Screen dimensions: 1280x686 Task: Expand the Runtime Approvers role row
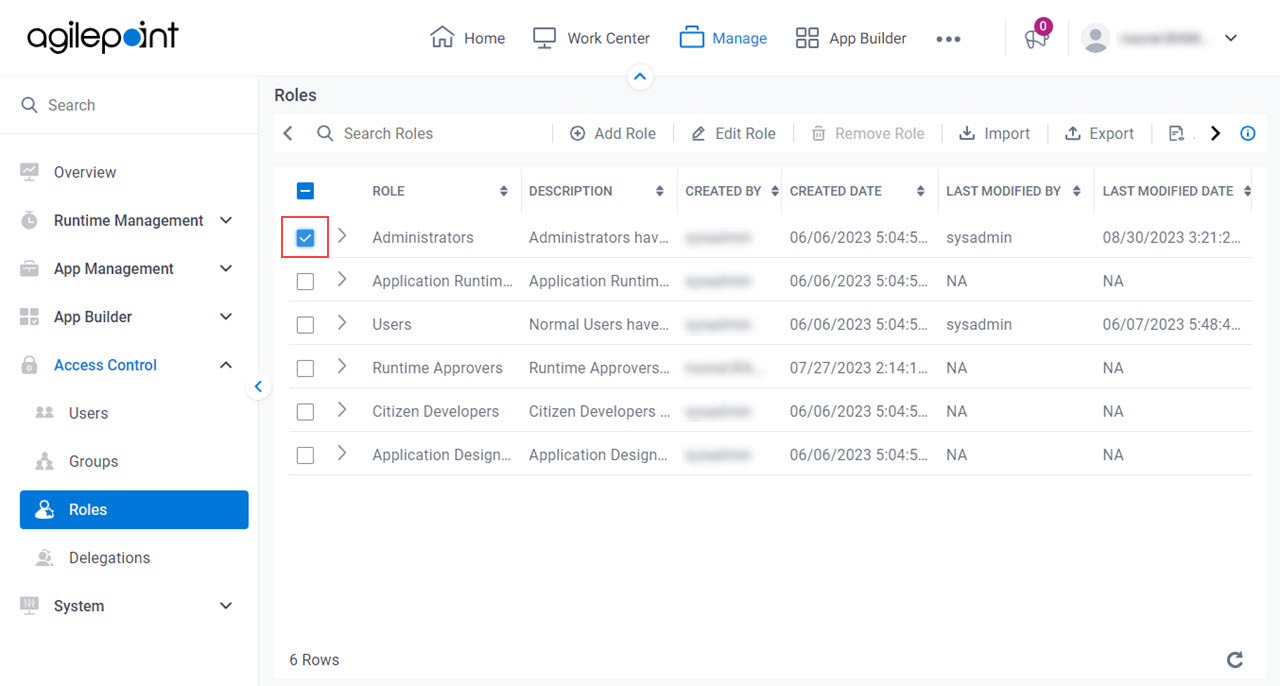[342, 366]
